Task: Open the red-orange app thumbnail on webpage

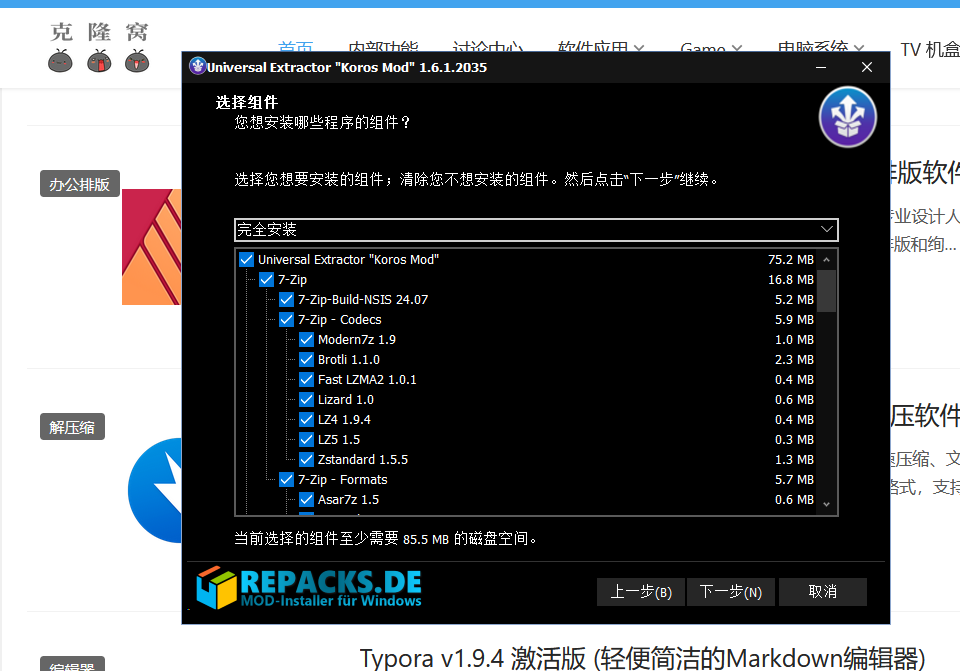Action: point(151,247)
